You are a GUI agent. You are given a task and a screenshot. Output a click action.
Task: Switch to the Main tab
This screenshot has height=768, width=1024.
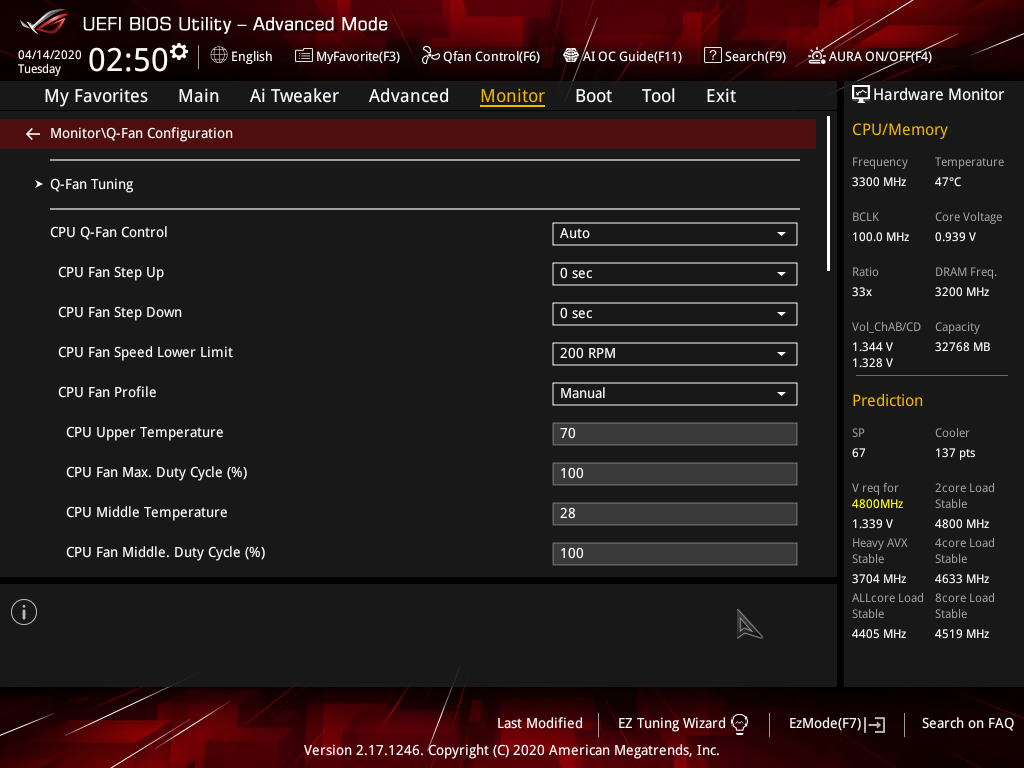point(199,96)
